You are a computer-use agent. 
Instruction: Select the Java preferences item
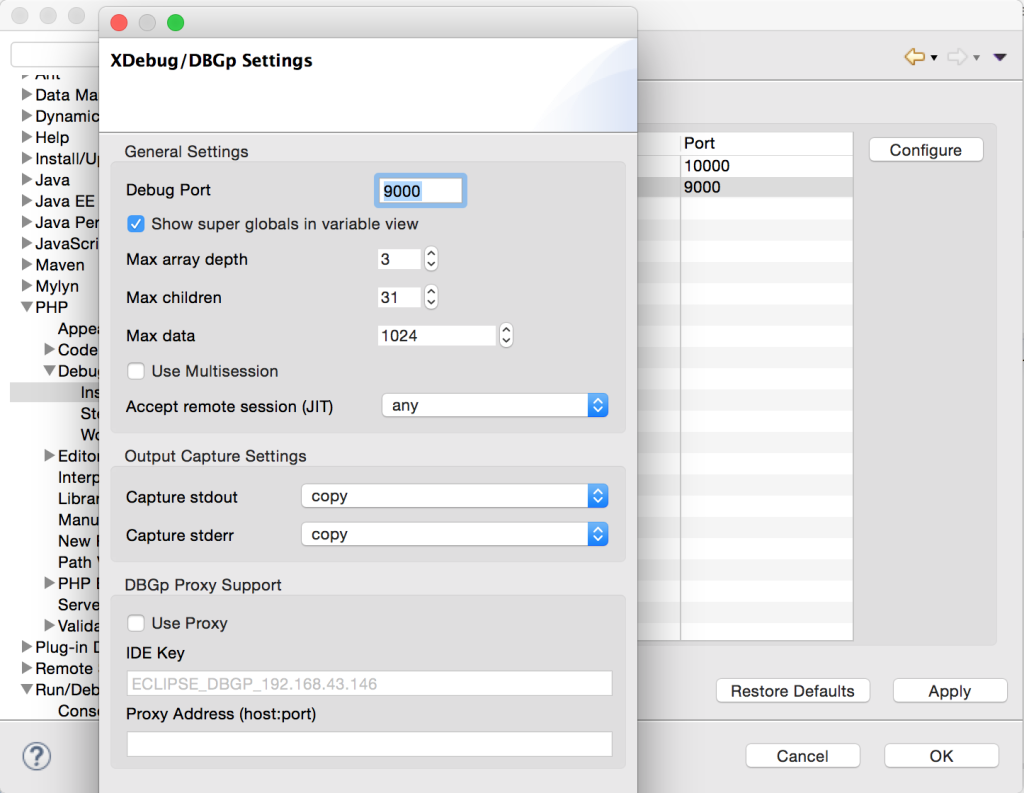pyautogui.click(x=52, y=180)
